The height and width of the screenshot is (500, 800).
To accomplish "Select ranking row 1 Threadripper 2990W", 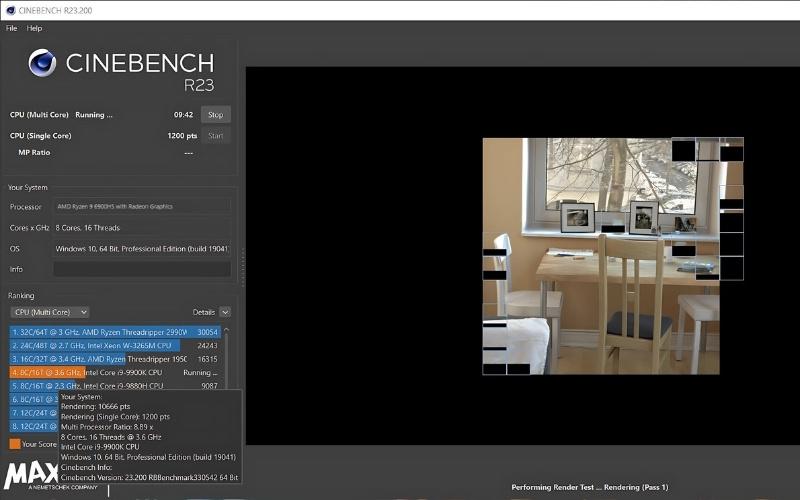I will click(x=115, y=332).
